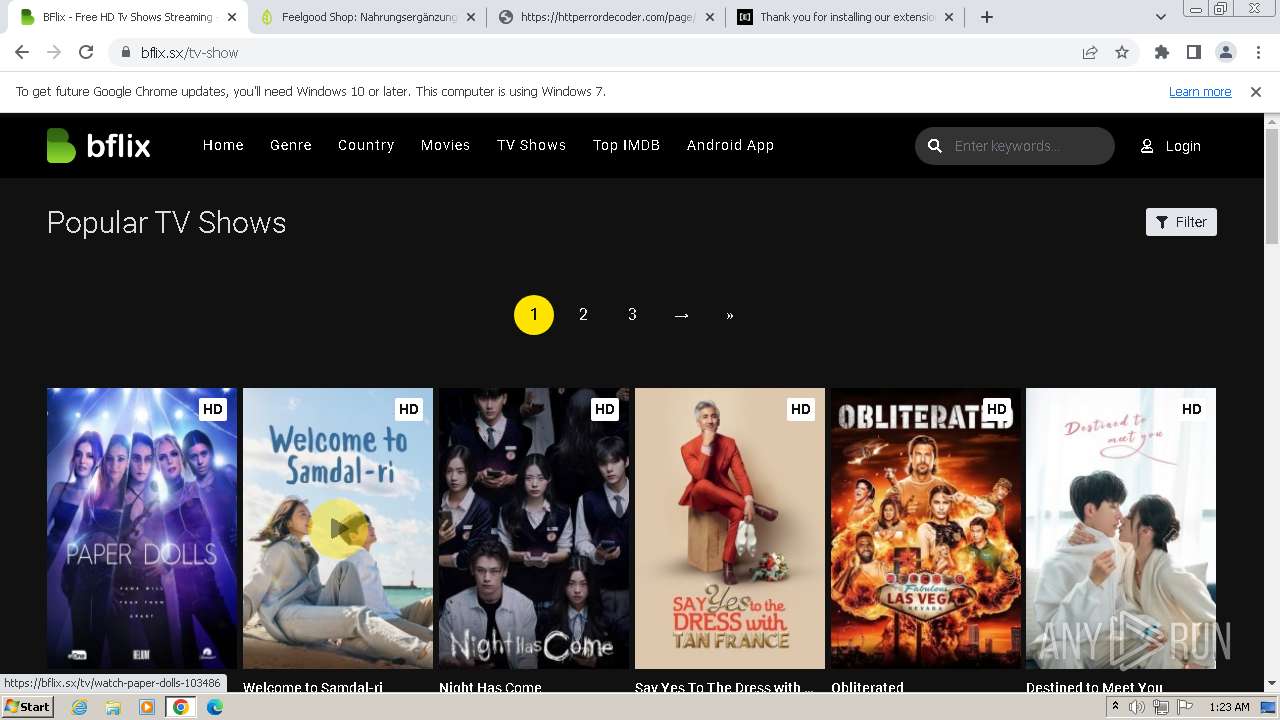The width and height of the screenshot is (1280, 720).
Task: Select current page 1 button
Action: [534, 315]
